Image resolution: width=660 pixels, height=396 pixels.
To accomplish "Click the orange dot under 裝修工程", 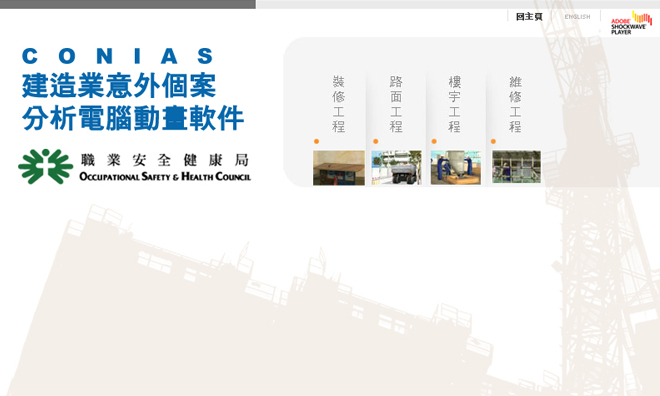I will point(317,141).
